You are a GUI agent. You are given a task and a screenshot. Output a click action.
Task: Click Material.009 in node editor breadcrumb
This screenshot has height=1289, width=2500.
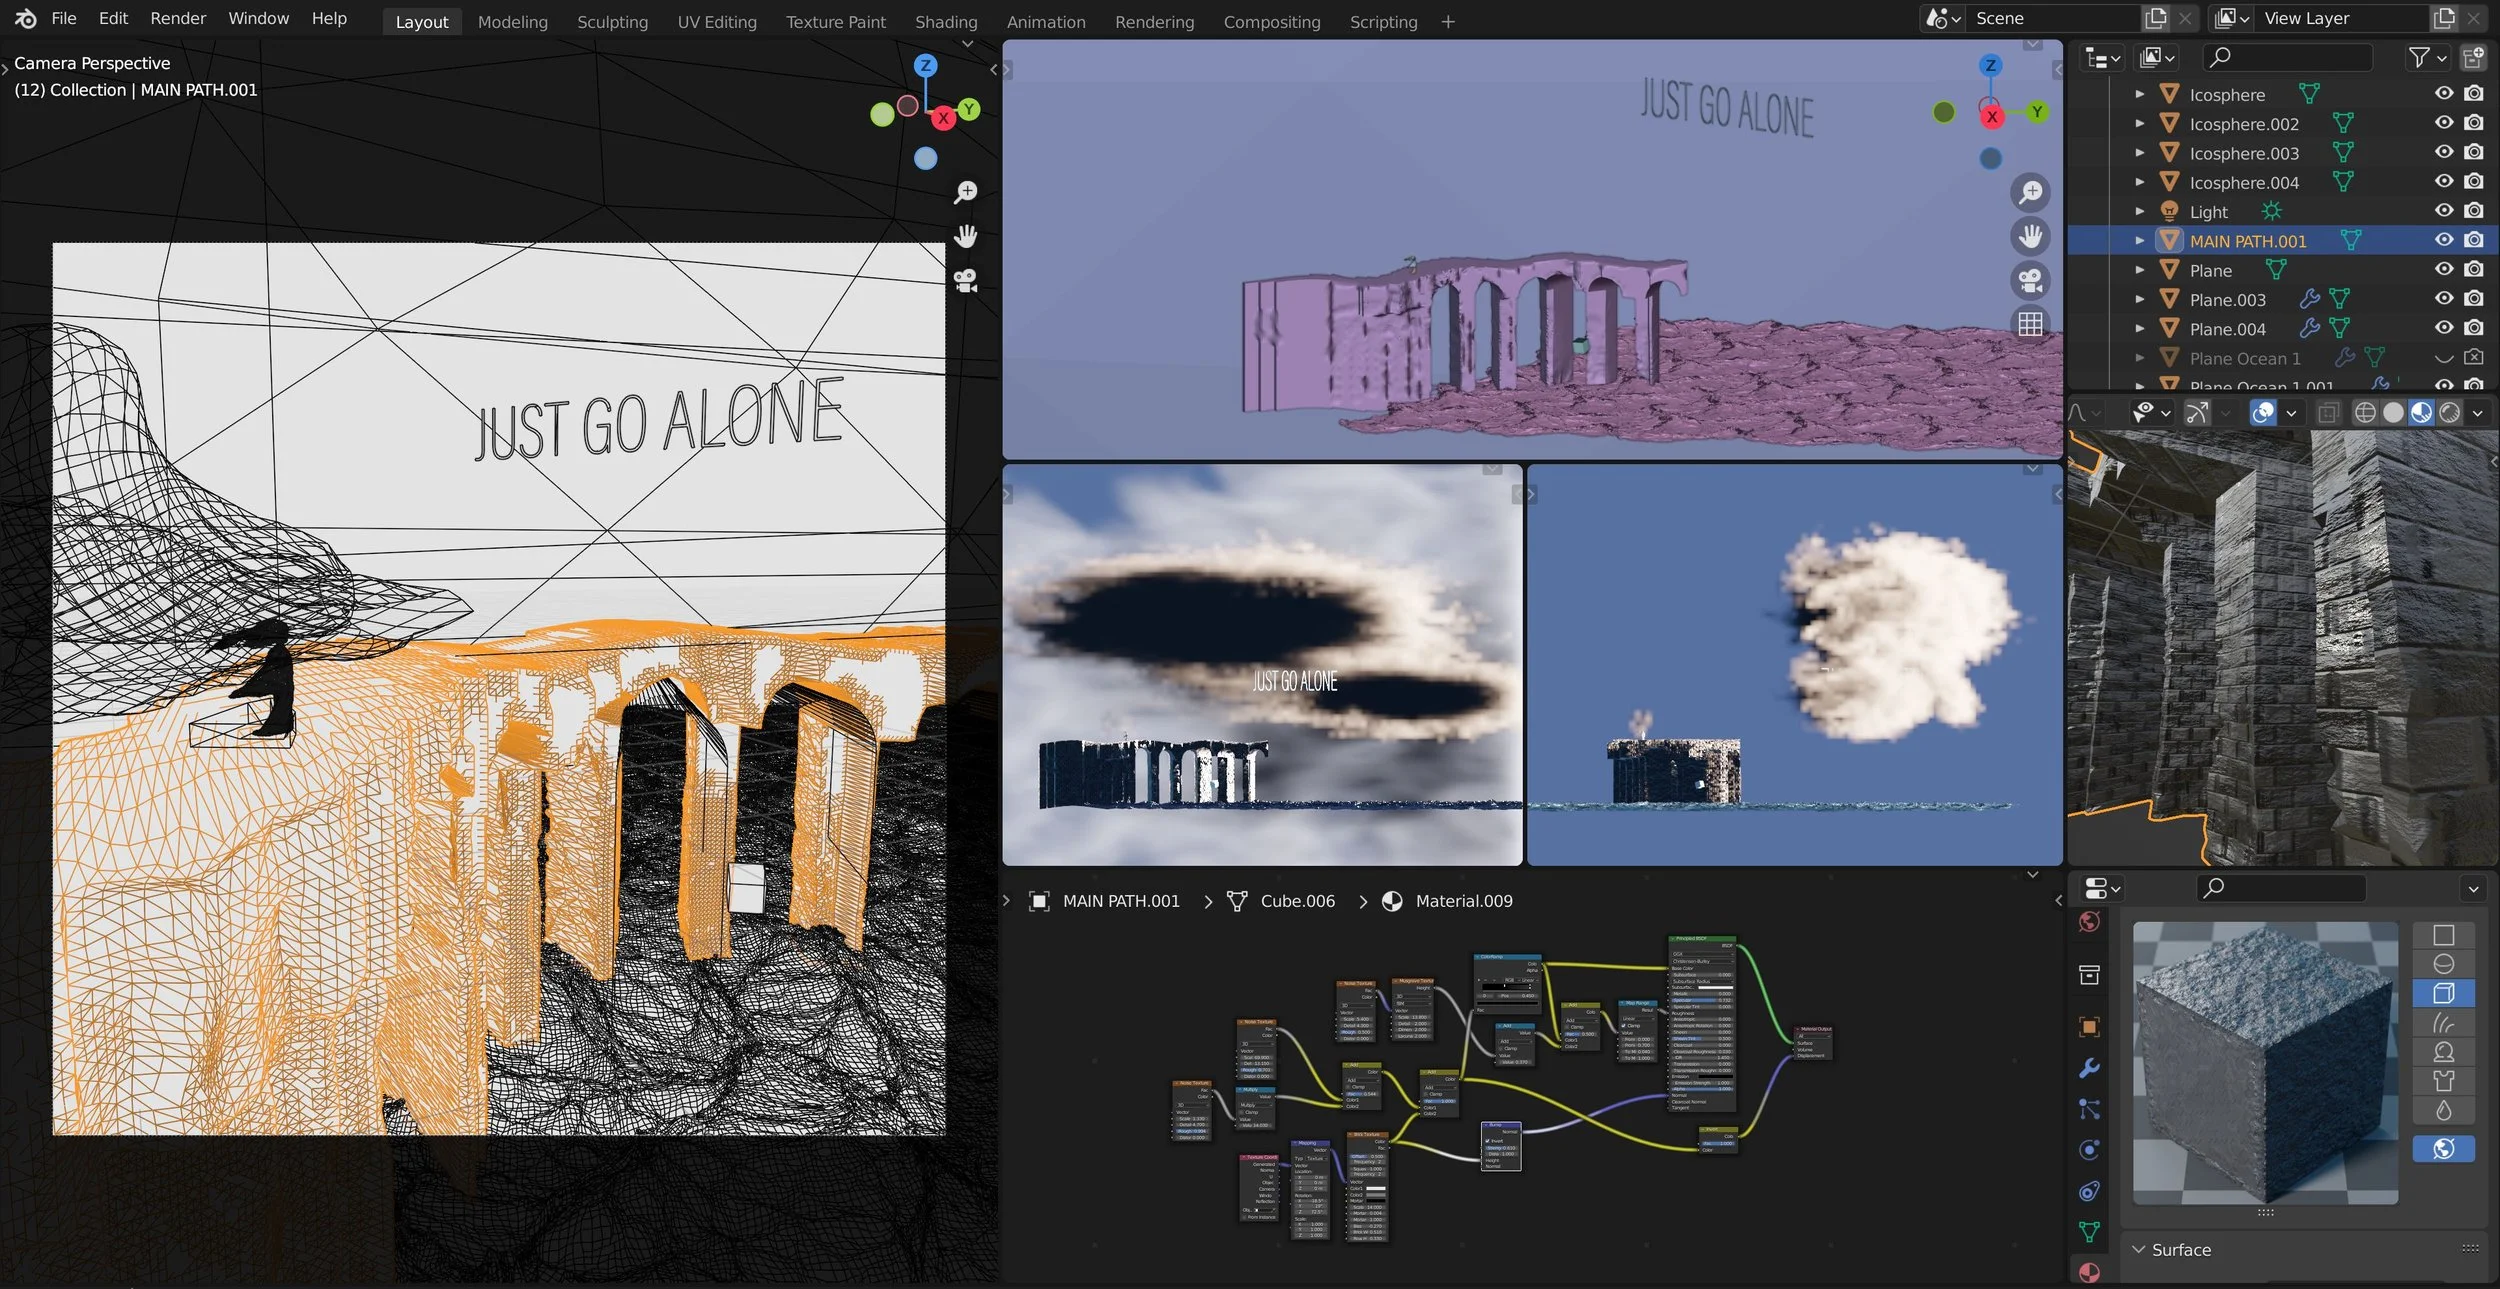(1463, 901)
